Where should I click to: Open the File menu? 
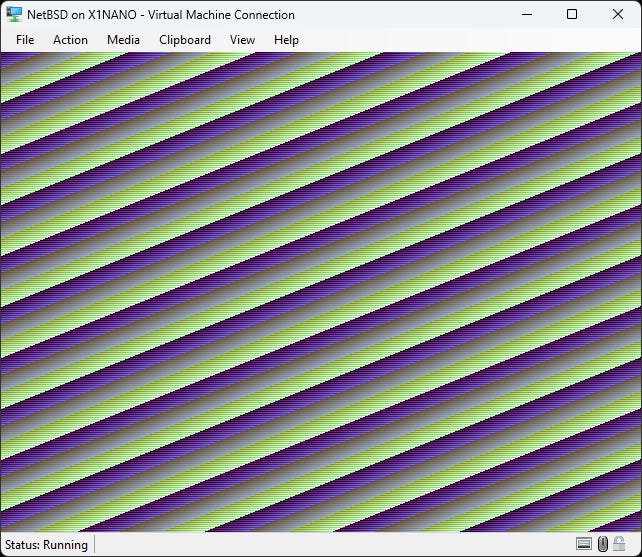(x=25, y=40)
